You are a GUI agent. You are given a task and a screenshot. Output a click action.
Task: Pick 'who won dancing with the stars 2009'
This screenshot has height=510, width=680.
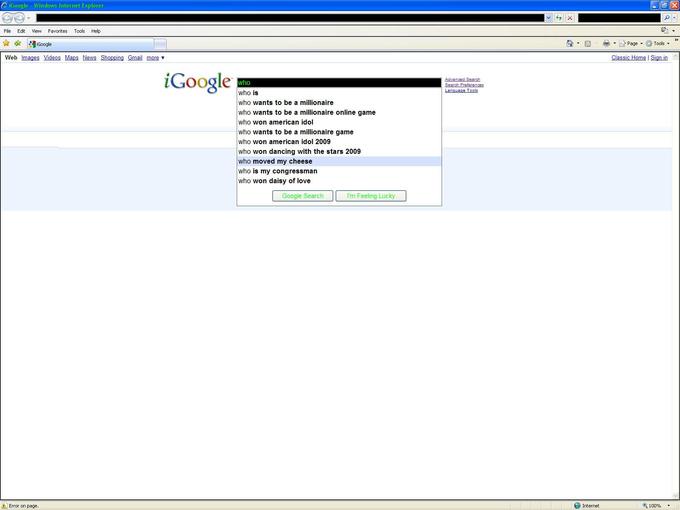[x=339, y=151]
